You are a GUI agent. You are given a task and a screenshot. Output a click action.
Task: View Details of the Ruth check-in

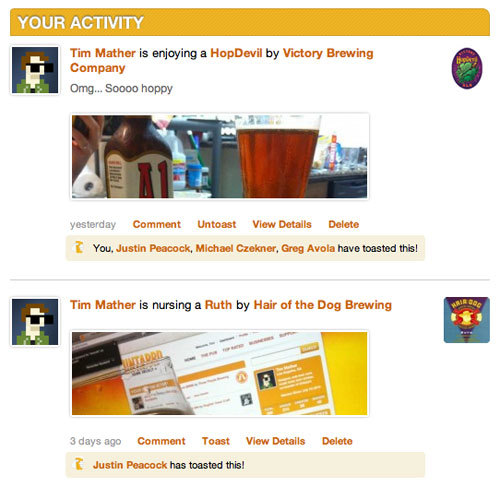tap(275, 441)
